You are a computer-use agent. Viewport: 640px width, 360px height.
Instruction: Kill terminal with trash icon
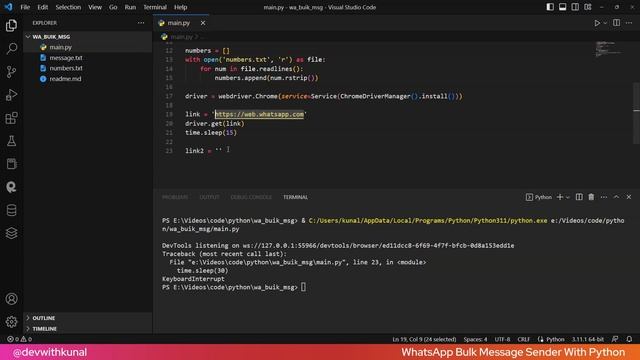click(x=591, y=197)
